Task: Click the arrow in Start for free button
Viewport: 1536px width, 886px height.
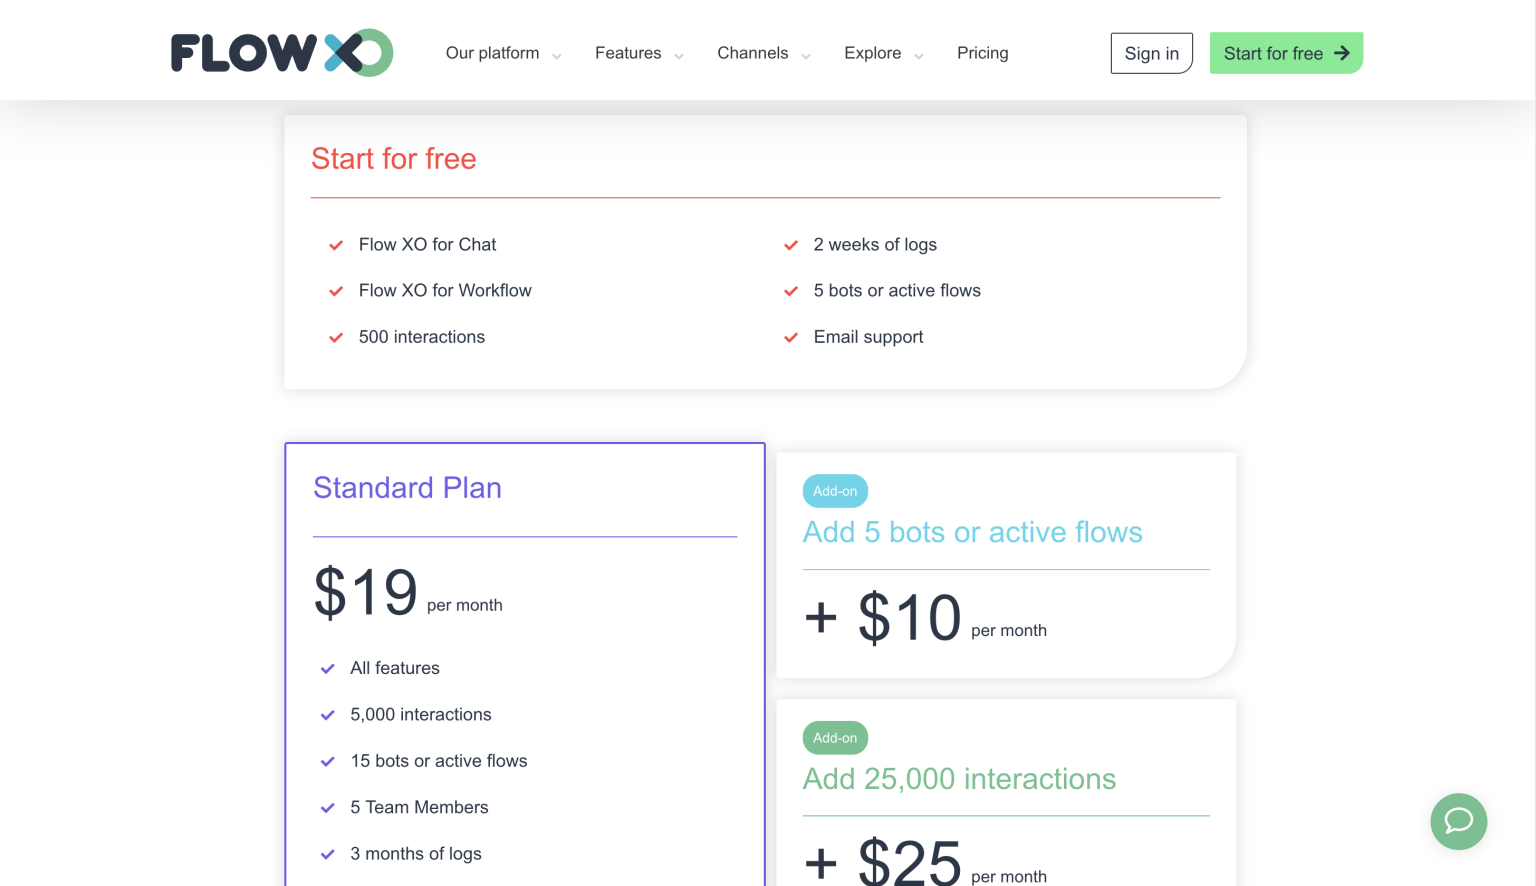Action: click(x=1342, y=53)
